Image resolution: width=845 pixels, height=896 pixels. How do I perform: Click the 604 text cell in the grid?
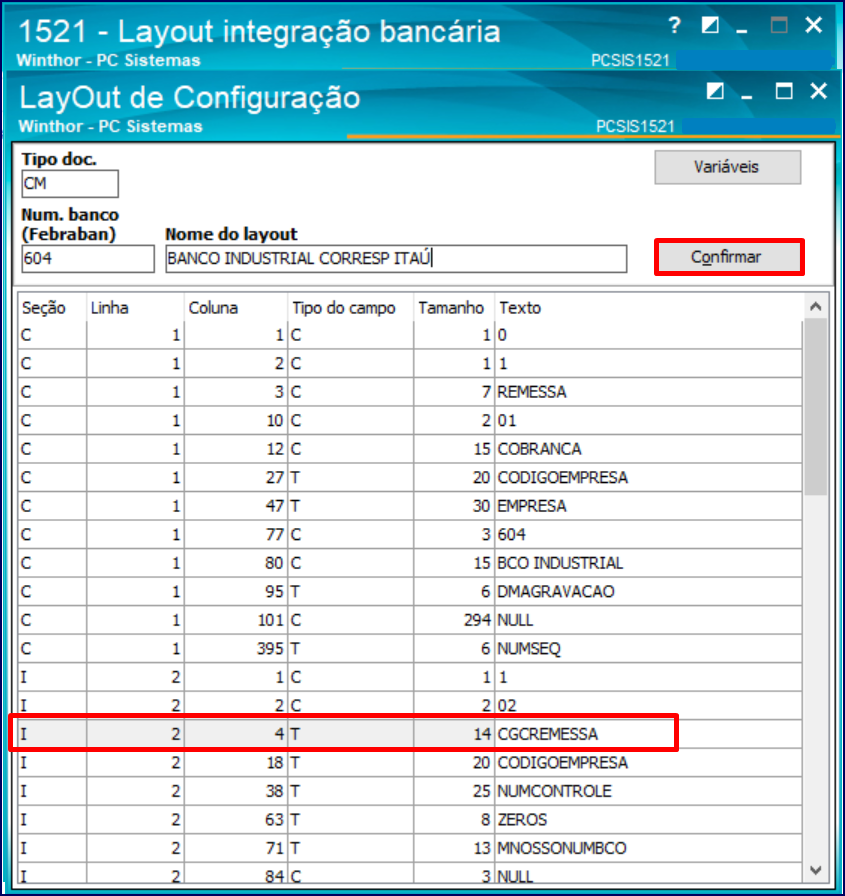pyautogui.click(x=648, y=535)
